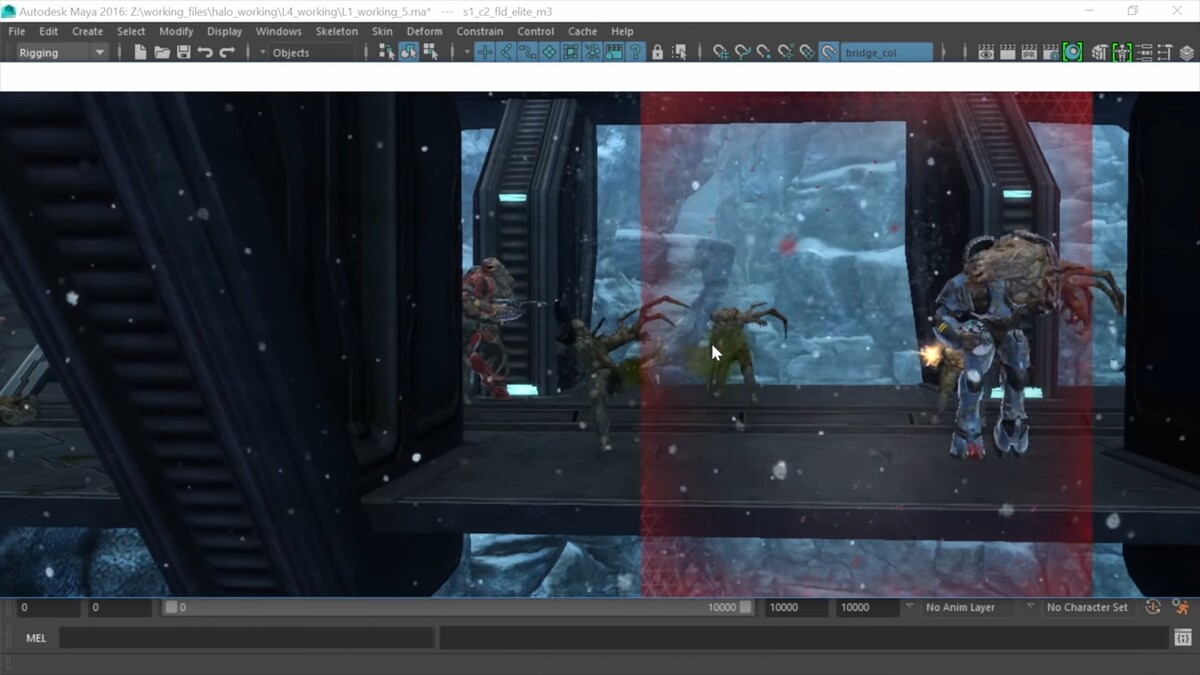Click the MEL command line label
1200x675 pixels.
coord(35,637)
